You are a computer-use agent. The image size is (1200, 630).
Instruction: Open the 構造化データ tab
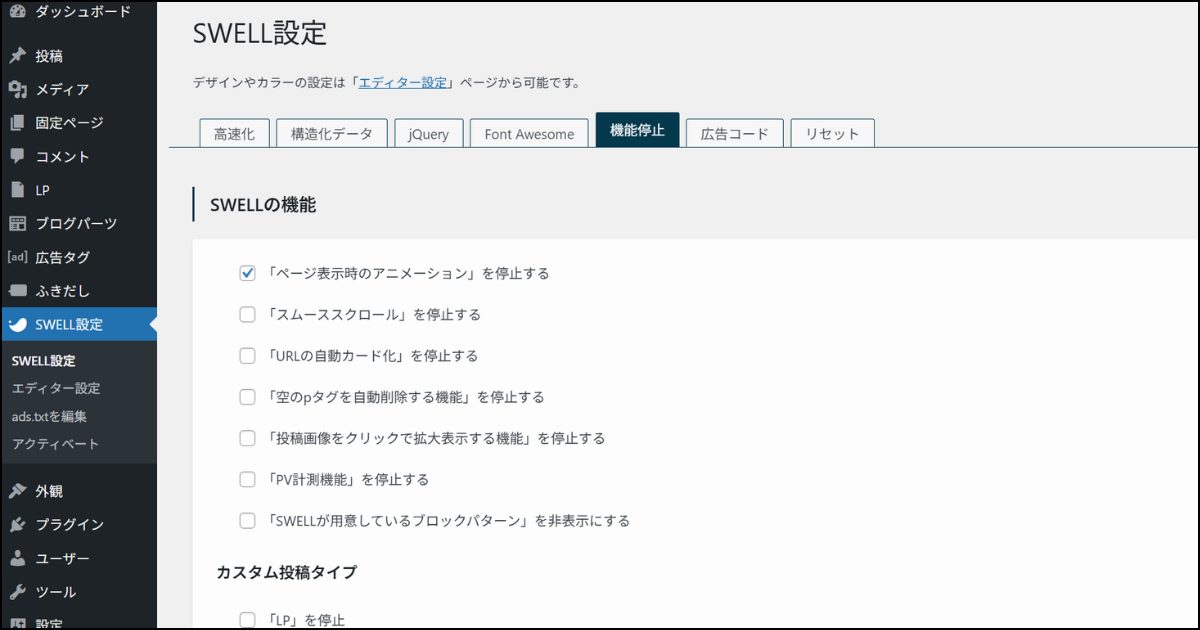pos(332,133)
